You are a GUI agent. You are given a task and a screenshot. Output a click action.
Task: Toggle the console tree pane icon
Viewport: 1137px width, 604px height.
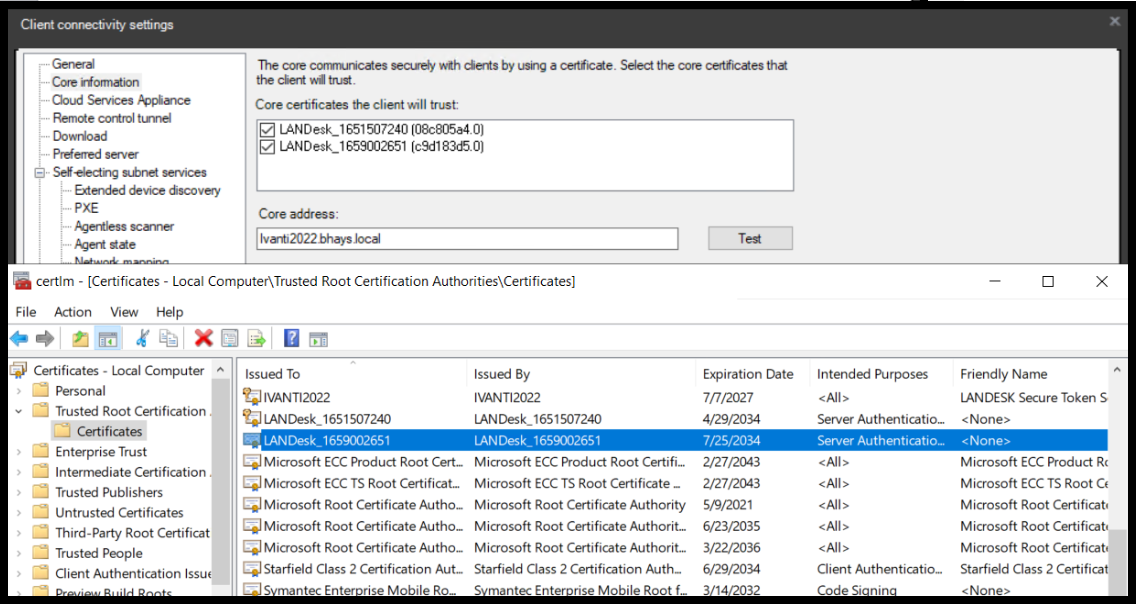coord(108,338)
